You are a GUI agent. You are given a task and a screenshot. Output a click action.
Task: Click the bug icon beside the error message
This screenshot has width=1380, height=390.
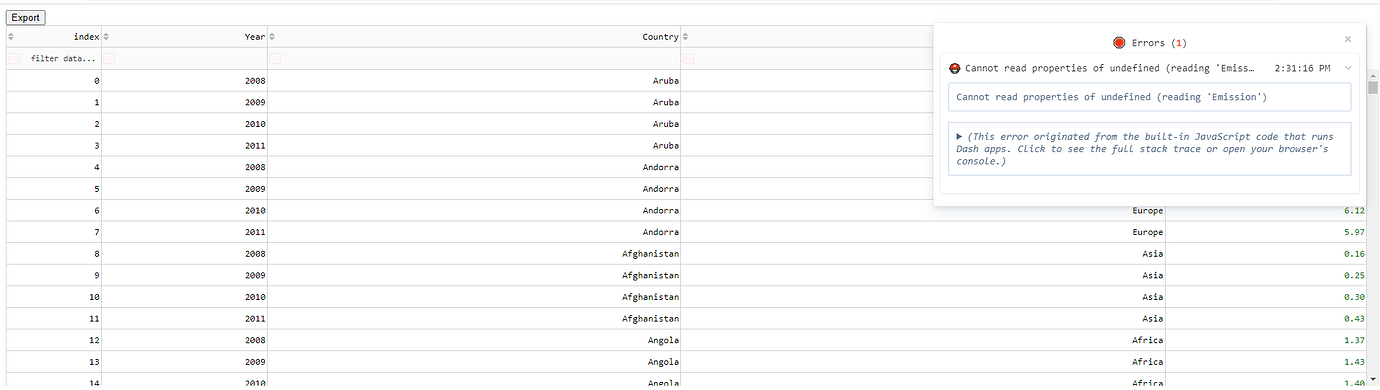click(x=955, y=68)
